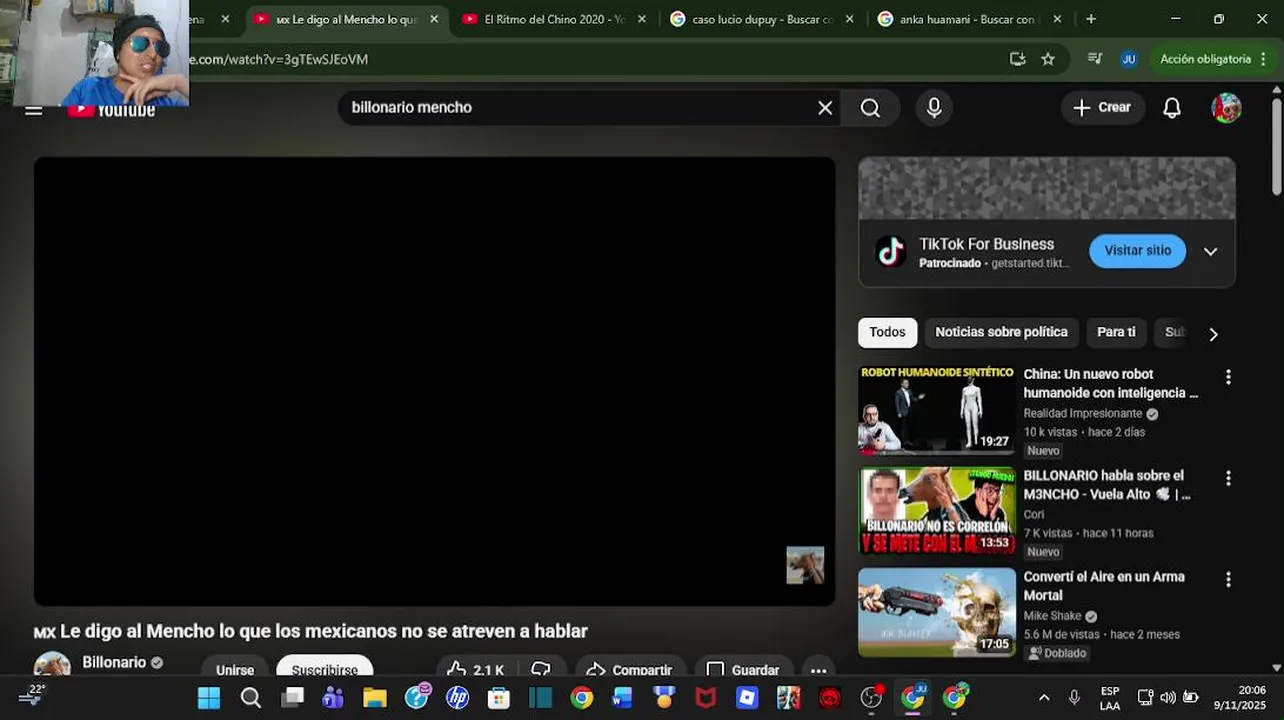This screenshot has height=720, width=1284.
Task: Click the Acción obligatoria button
Action: point(1213,59)
